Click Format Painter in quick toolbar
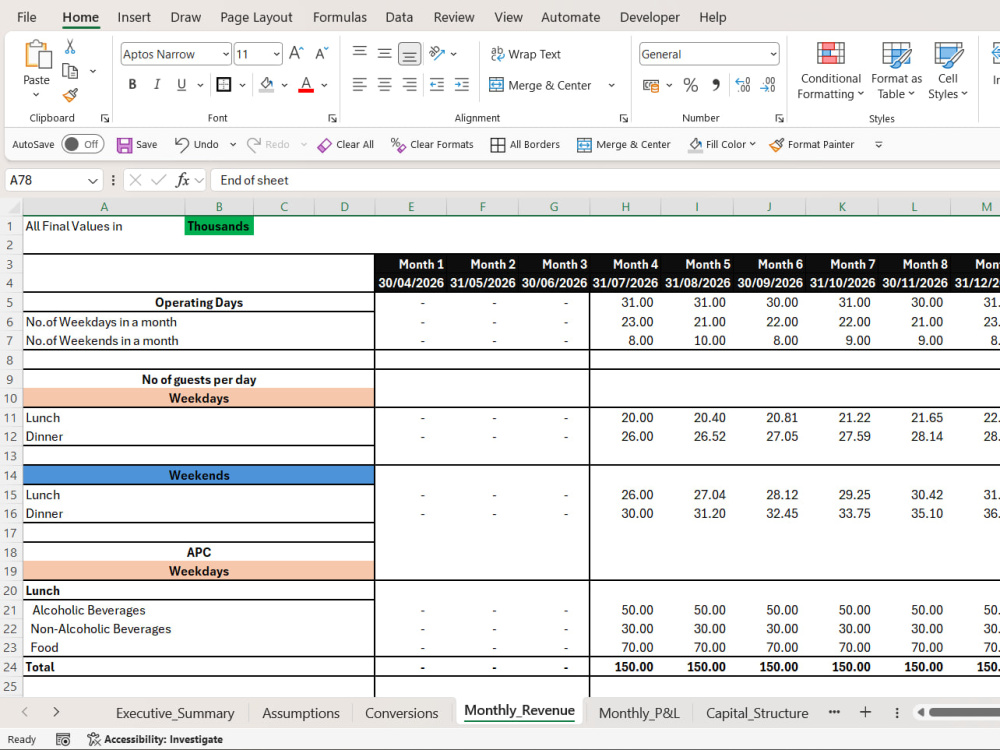The width and height of the screenshot is (1000, 750). click(x=811, y=145)
